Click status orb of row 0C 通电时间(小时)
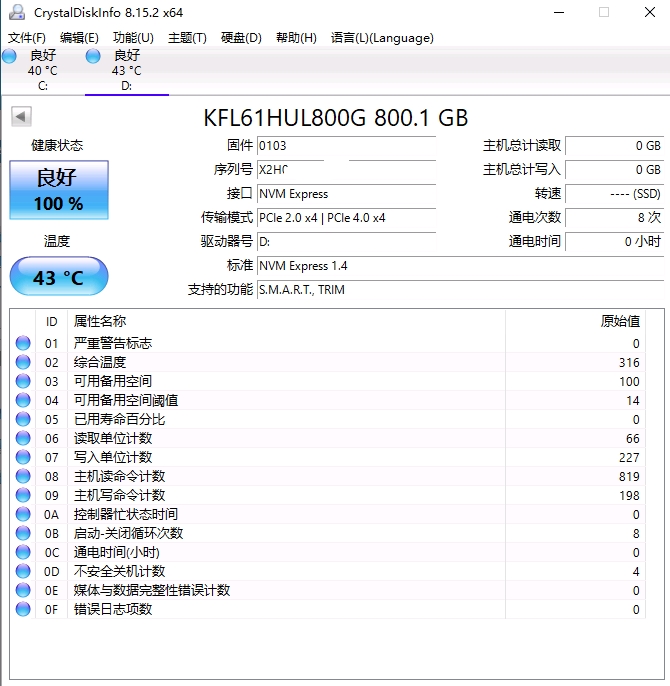The height and width of the screenshot is (686, 670). coord(23,553)
